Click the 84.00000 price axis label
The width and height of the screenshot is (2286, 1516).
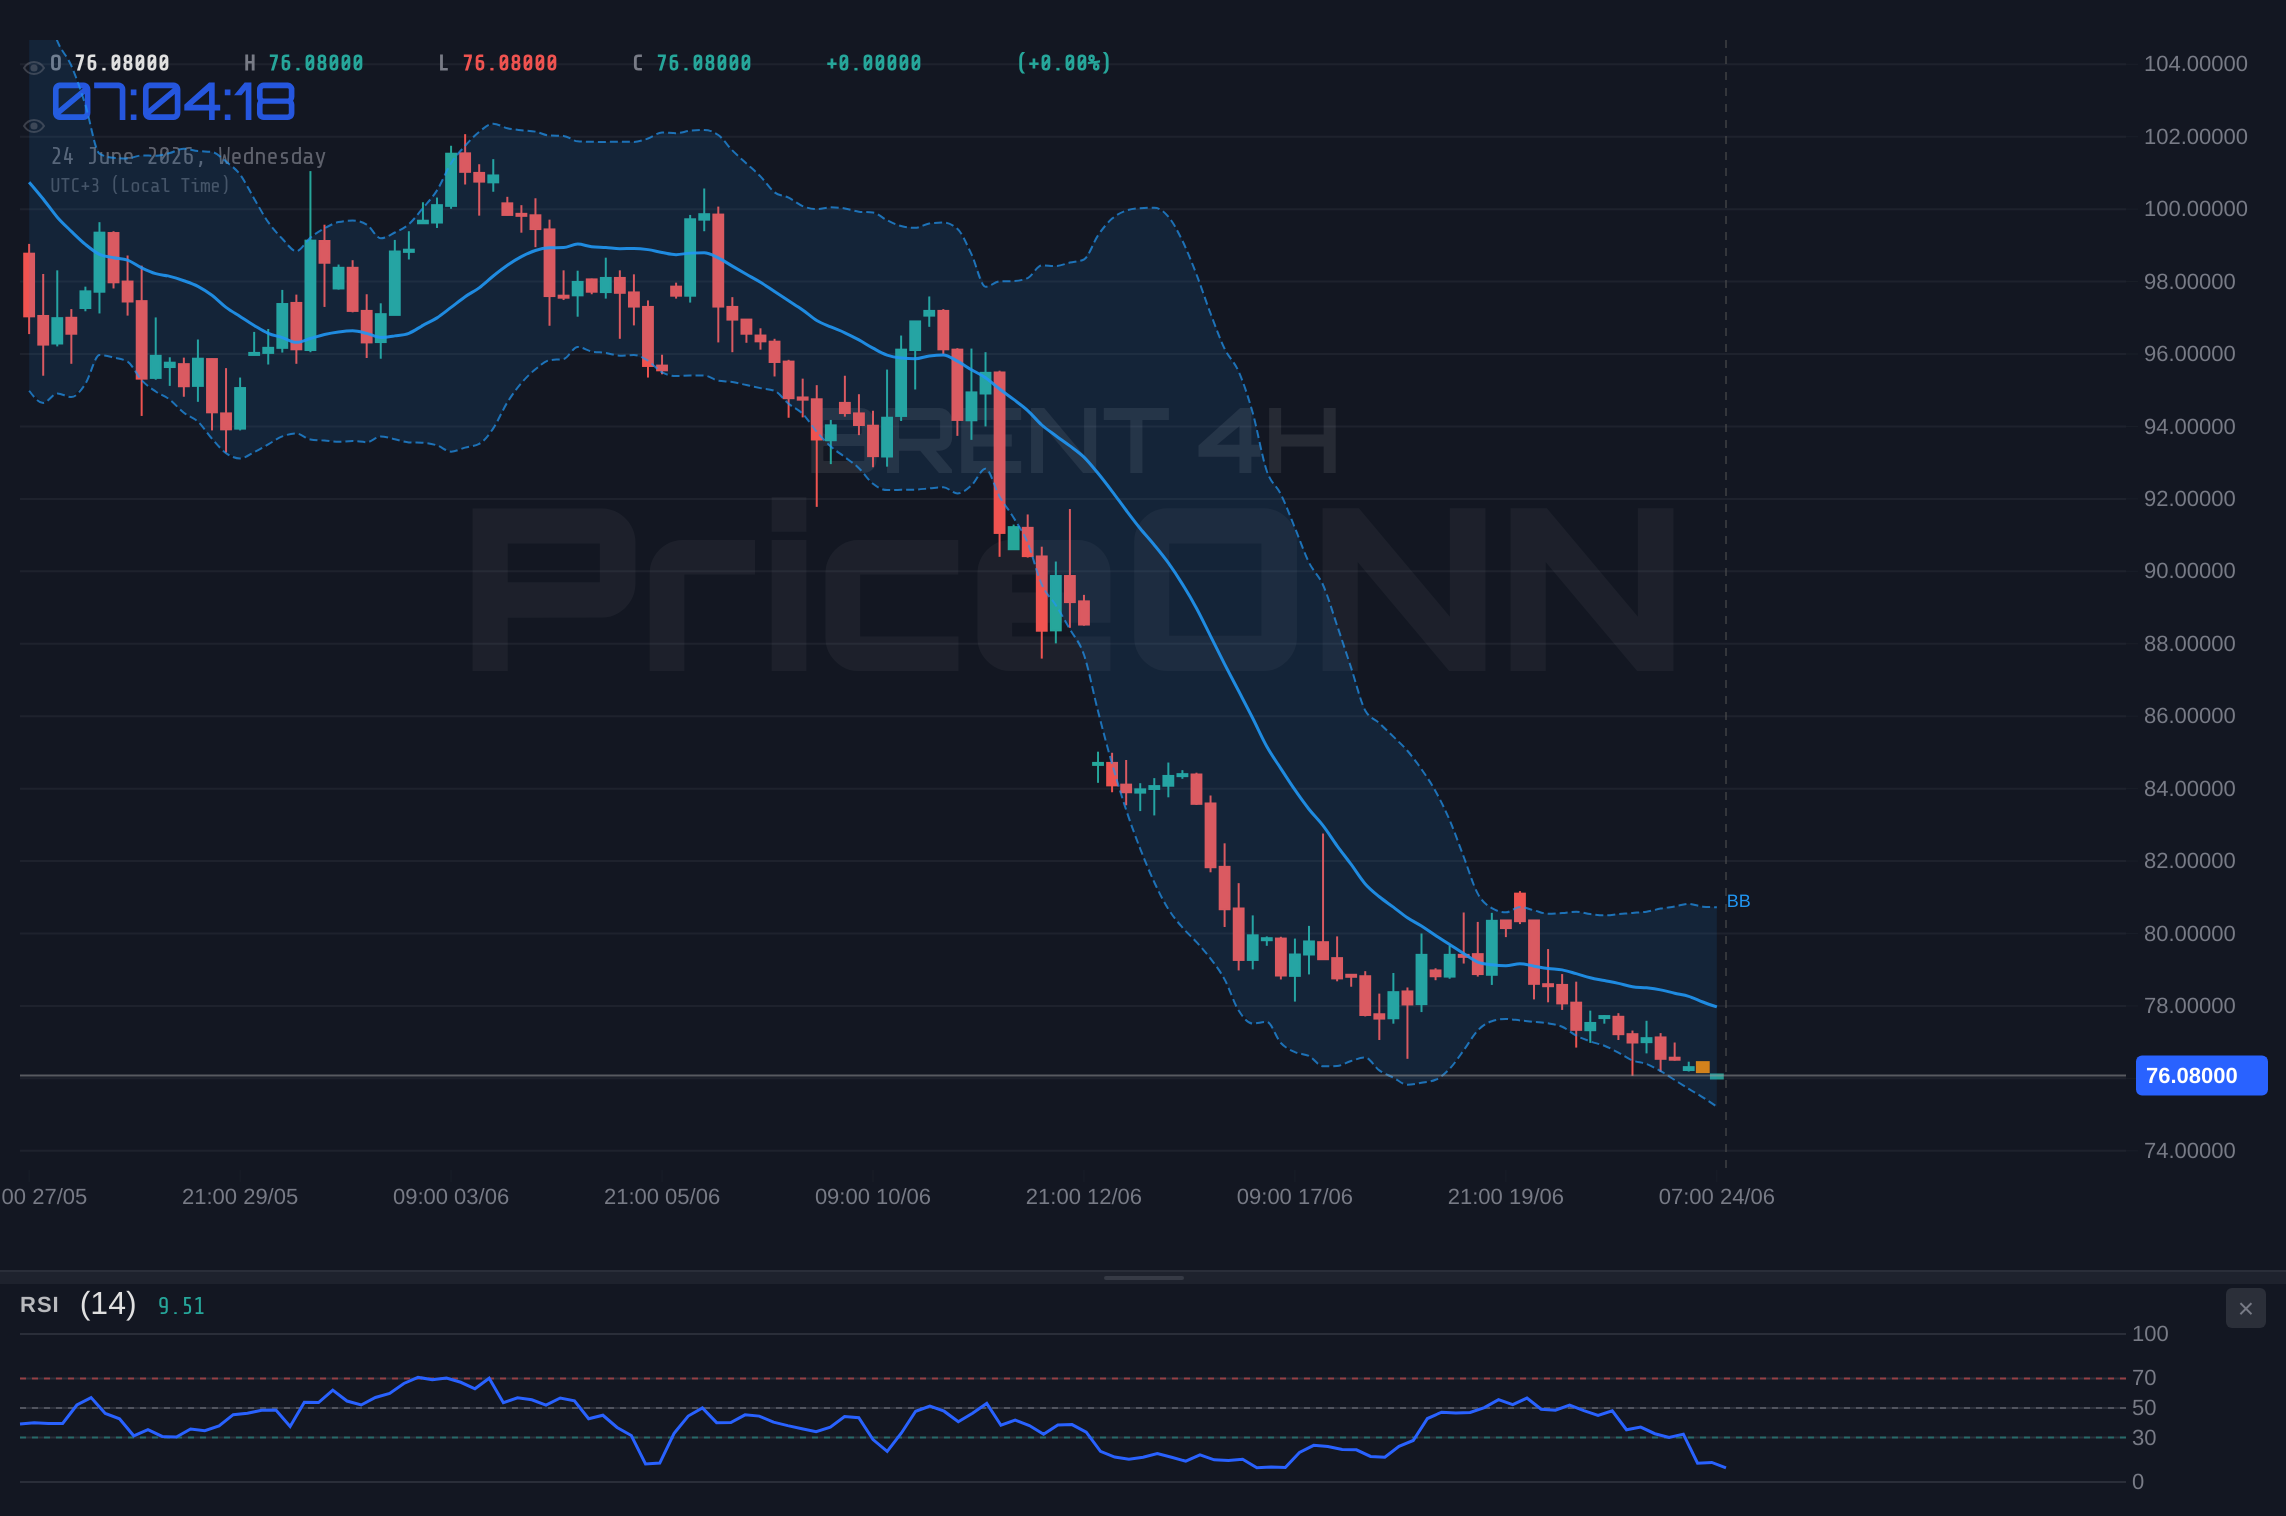(2189, 789)
